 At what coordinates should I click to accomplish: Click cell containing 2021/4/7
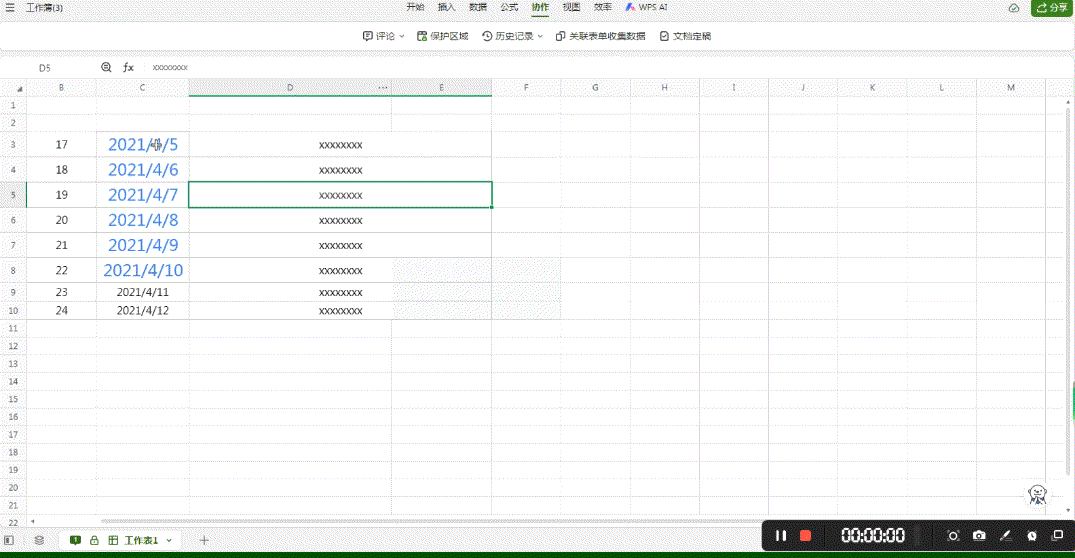pos(143,195)
